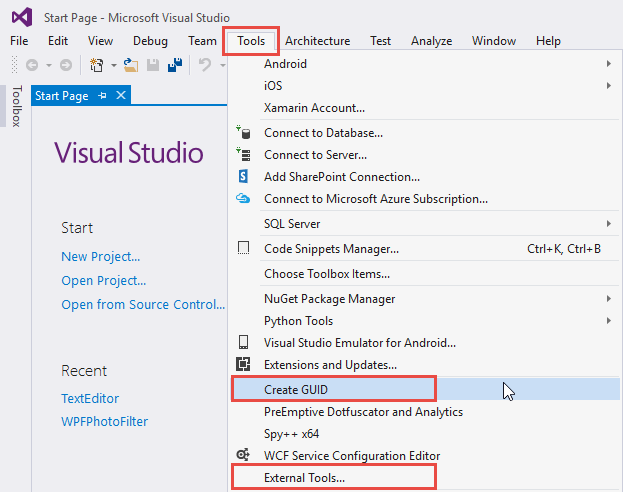Select the SQL Server menu entry
The image size is (623, 492).
coord(426,224)
